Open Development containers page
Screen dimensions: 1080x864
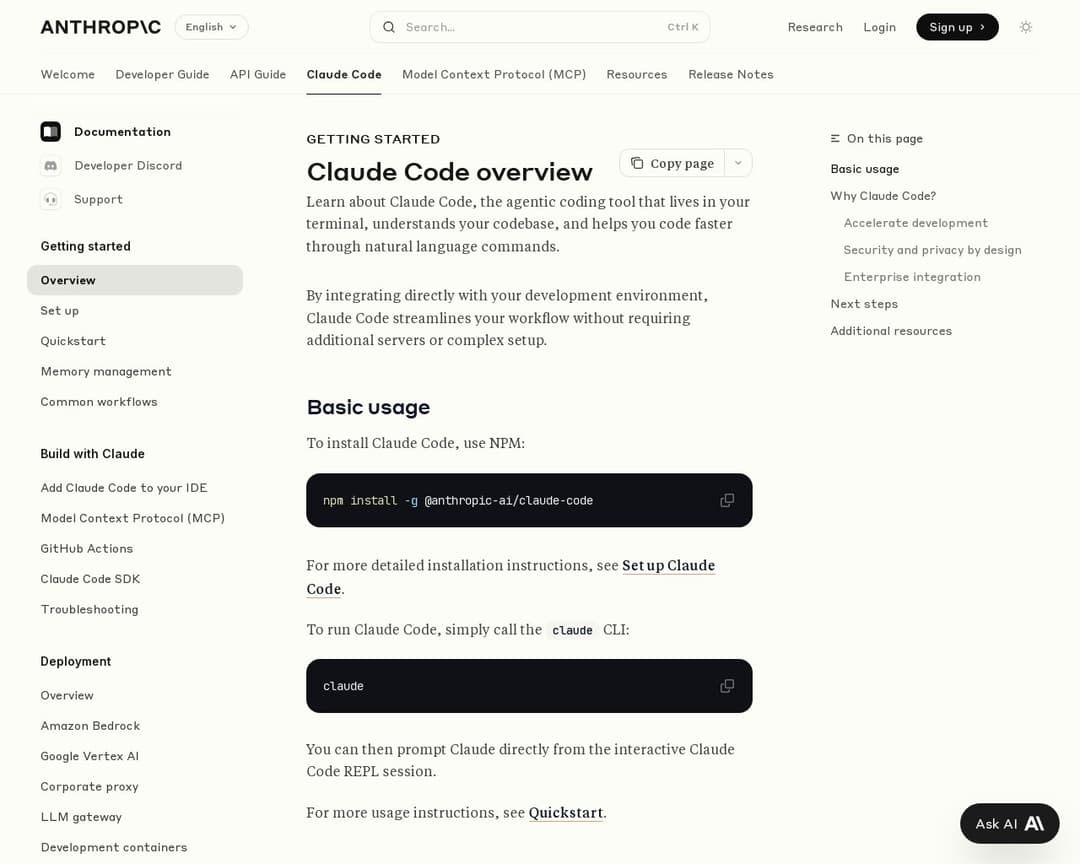[x=114, y=847]
